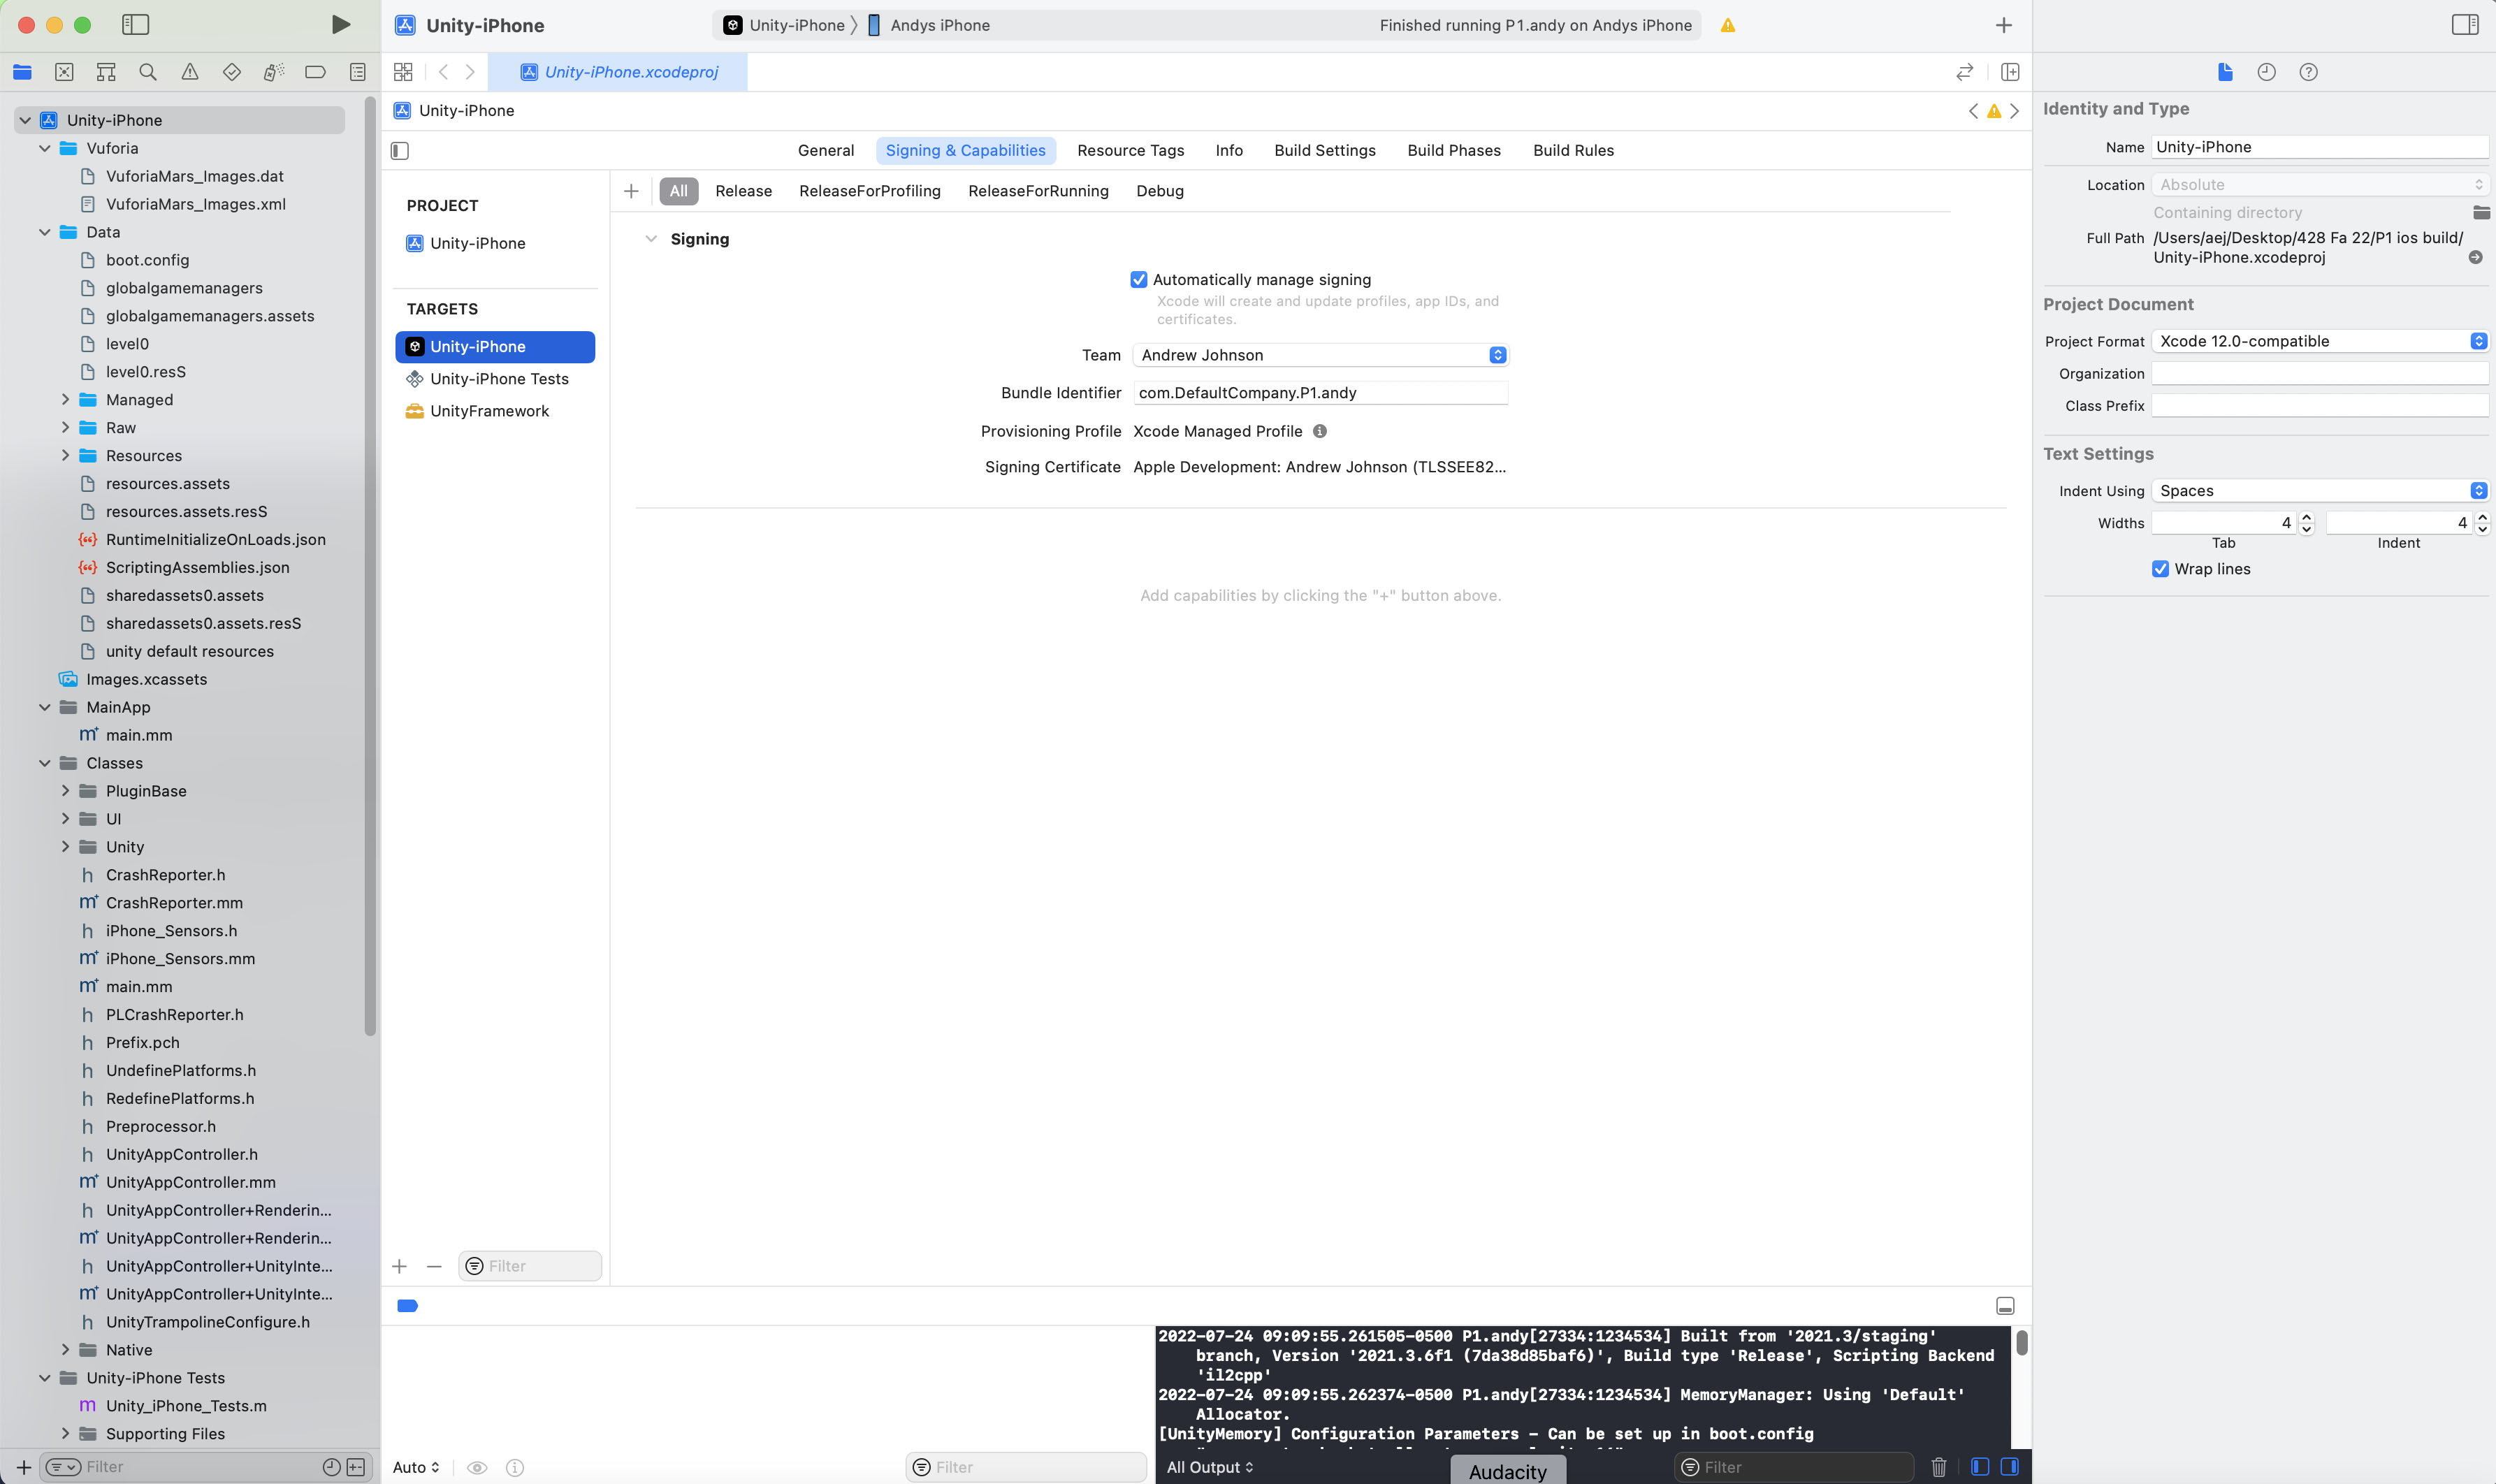The width and height of the screenshot is (2496, 1484).
Task: Show provisioning profile info icon
Action: [x=1320, y=431]
